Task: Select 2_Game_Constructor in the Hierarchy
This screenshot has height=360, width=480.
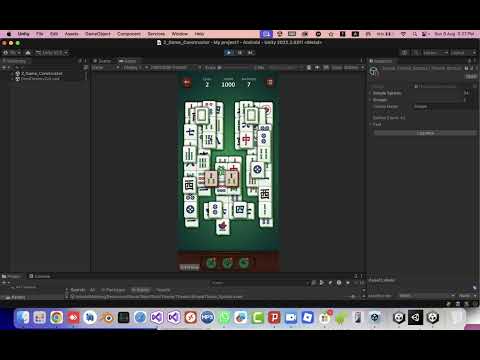Action: coord(39,73)
